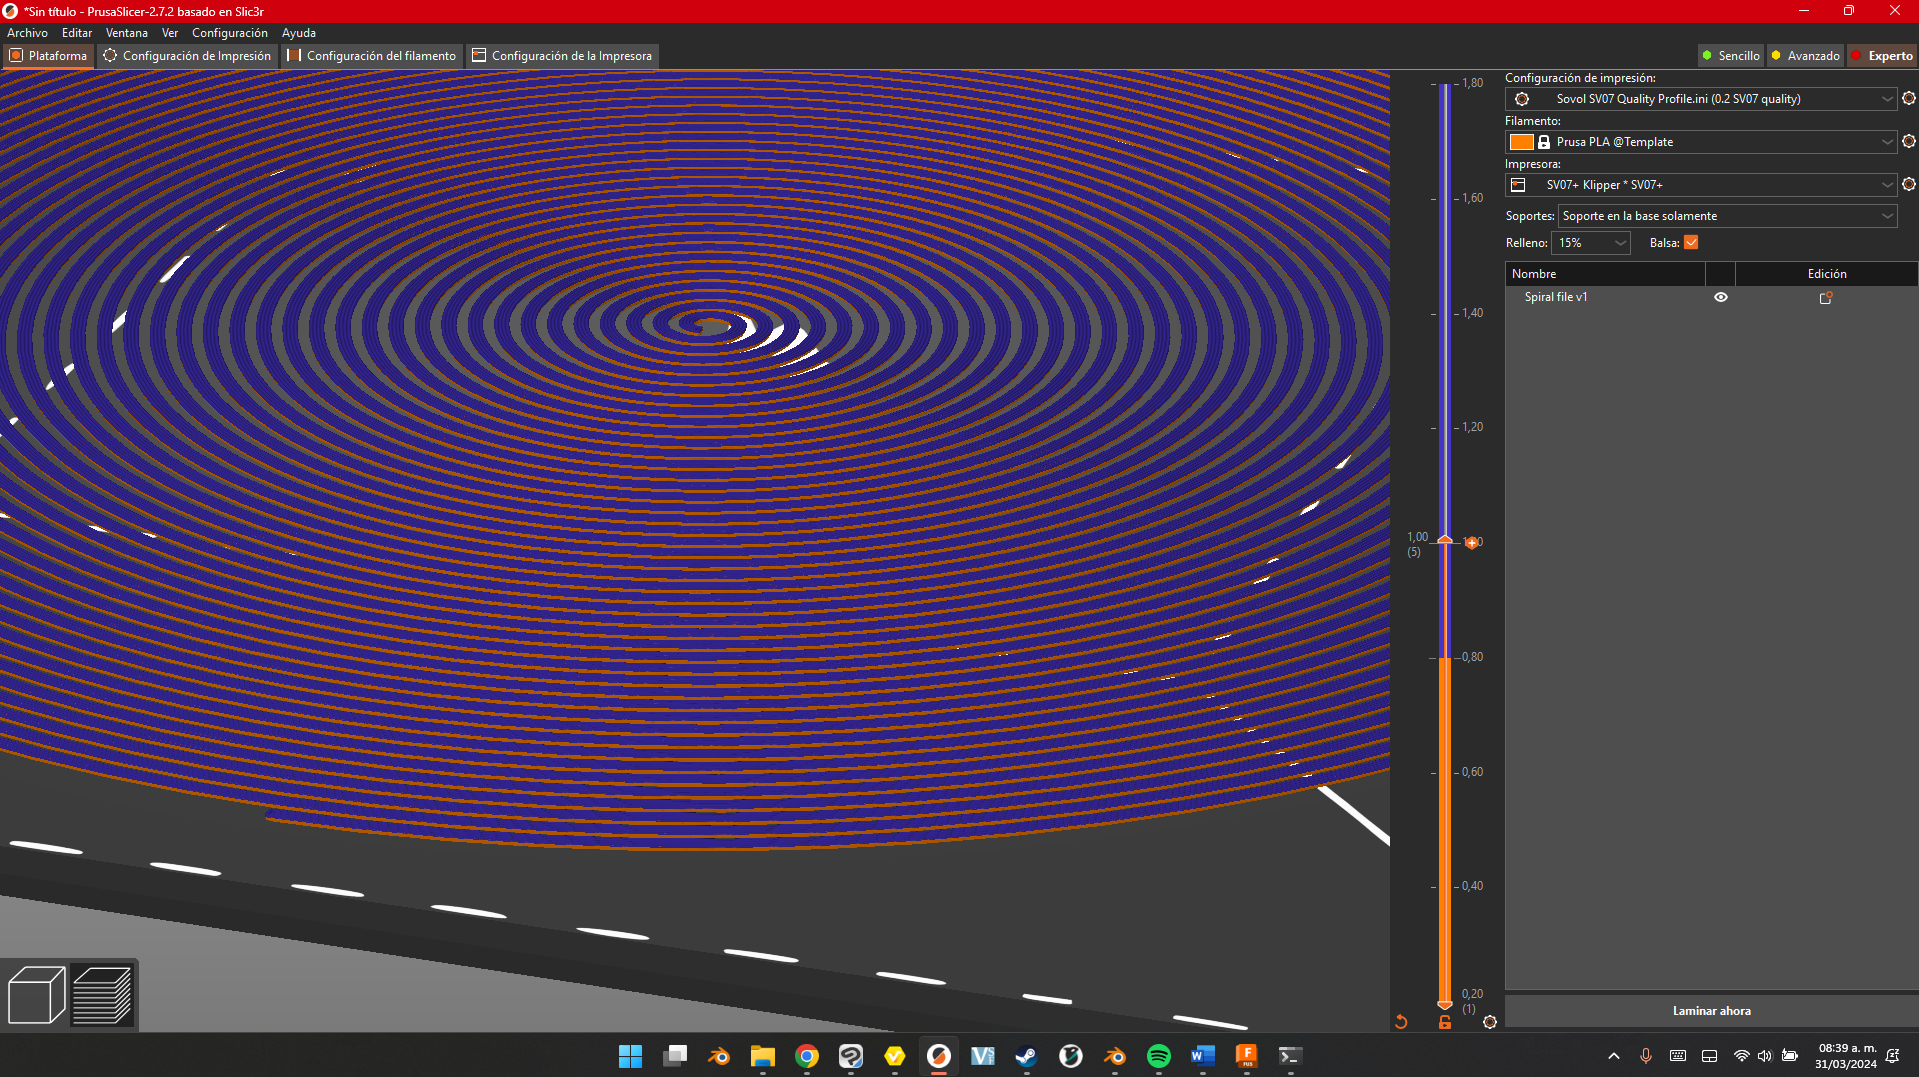
Task: Switch to Avanzado mode
Action: click(x=1805, y=56)
